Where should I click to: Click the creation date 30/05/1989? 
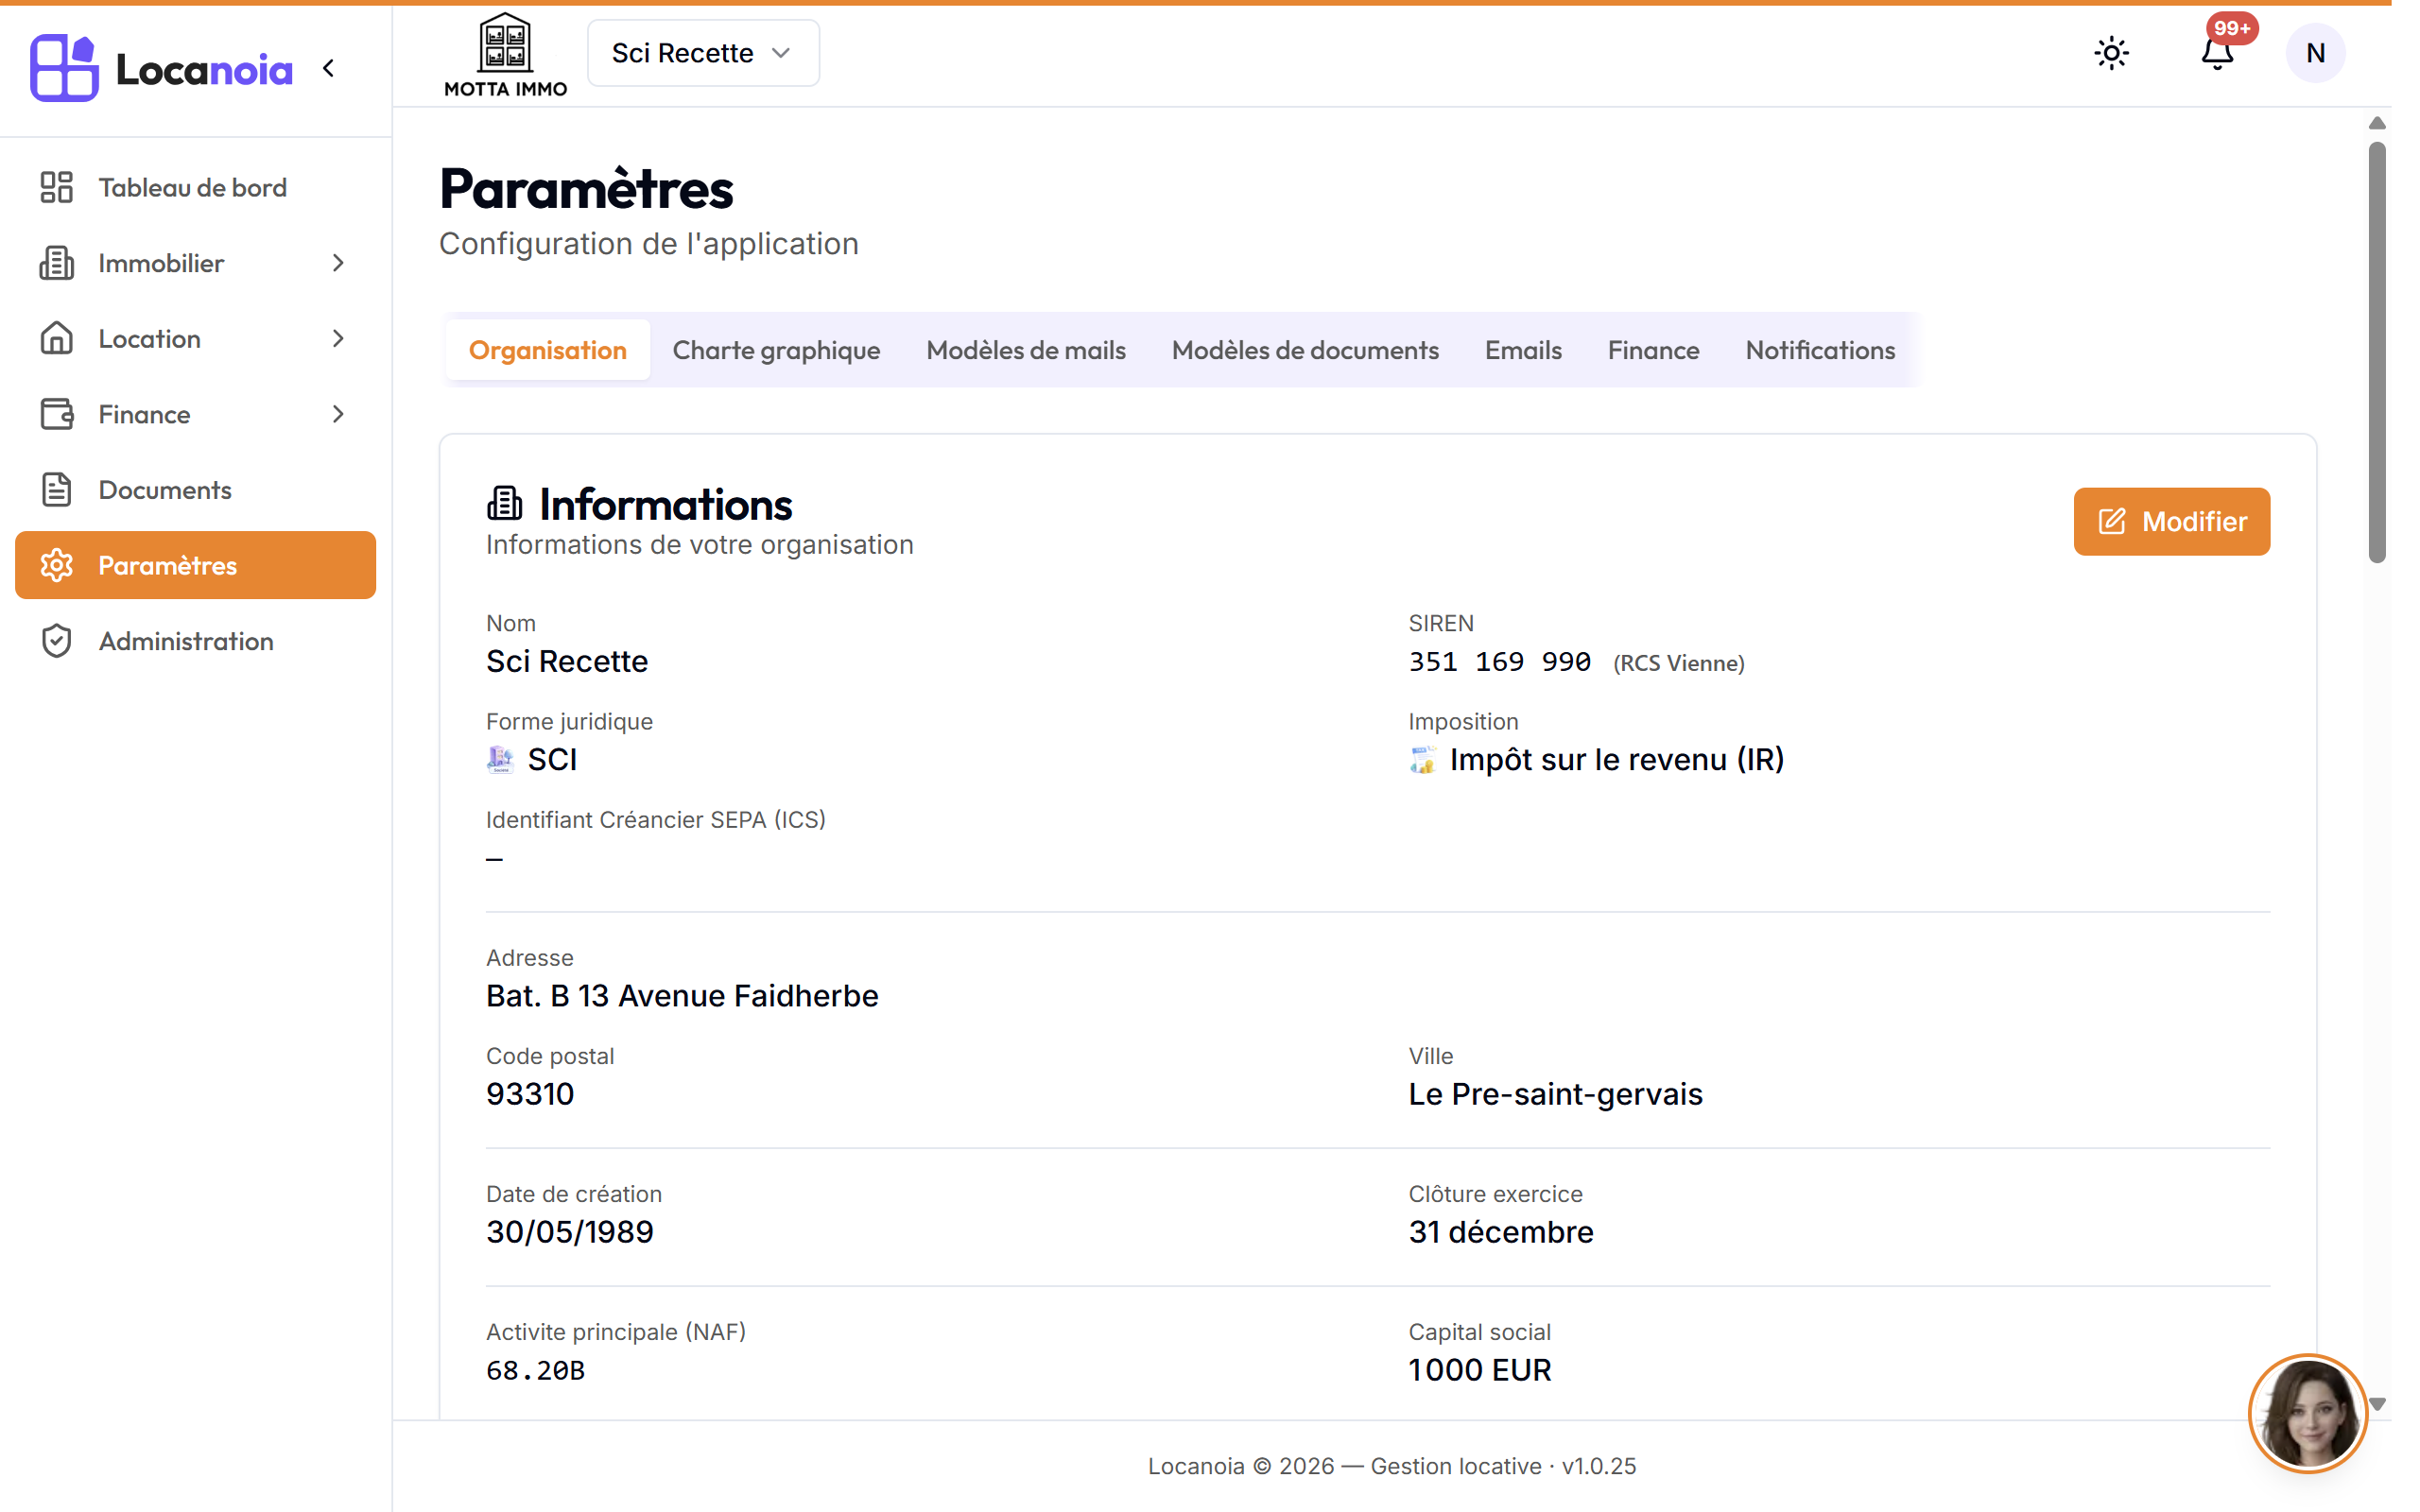570,1232
